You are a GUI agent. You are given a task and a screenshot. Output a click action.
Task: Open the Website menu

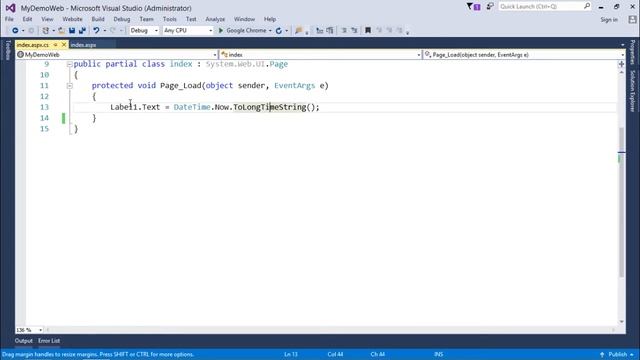click(72, 19)
